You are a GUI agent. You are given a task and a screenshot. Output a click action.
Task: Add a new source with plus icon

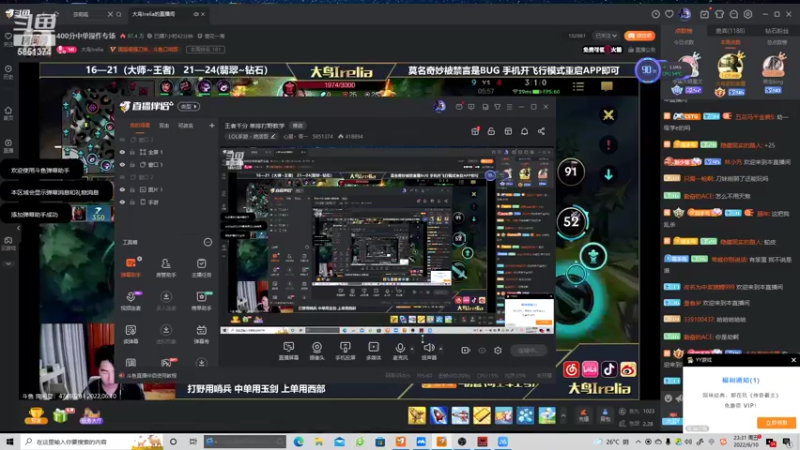point(212,126)
